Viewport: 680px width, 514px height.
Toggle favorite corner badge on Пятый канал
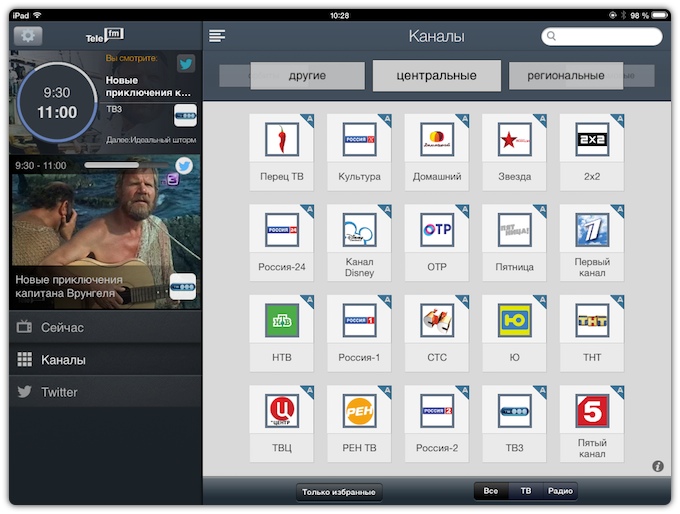619,390
